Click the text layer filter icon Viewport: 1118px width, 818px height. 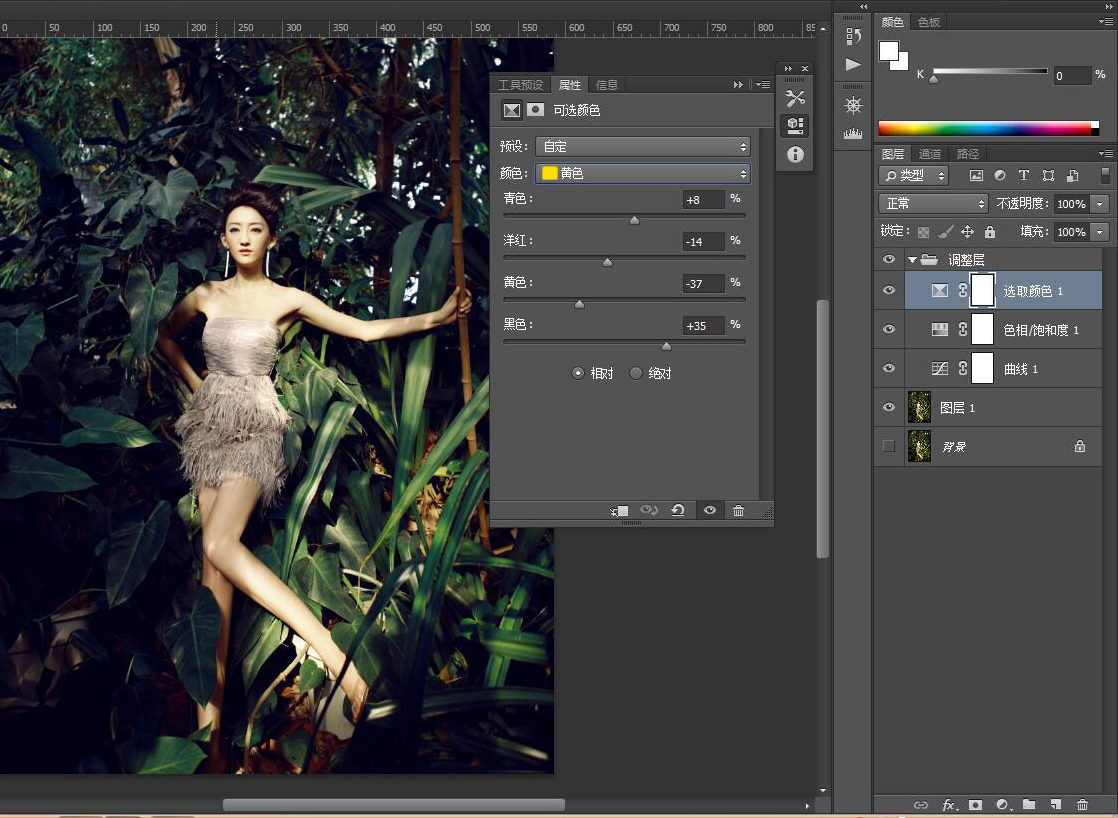point(1023,176)
